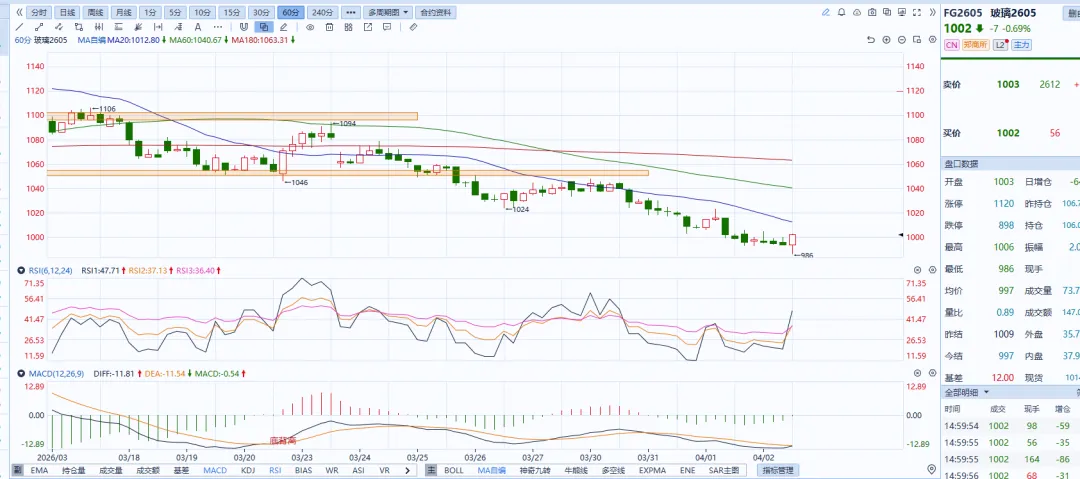
Task: Open price alert bell icon
Action: point(842,12)
